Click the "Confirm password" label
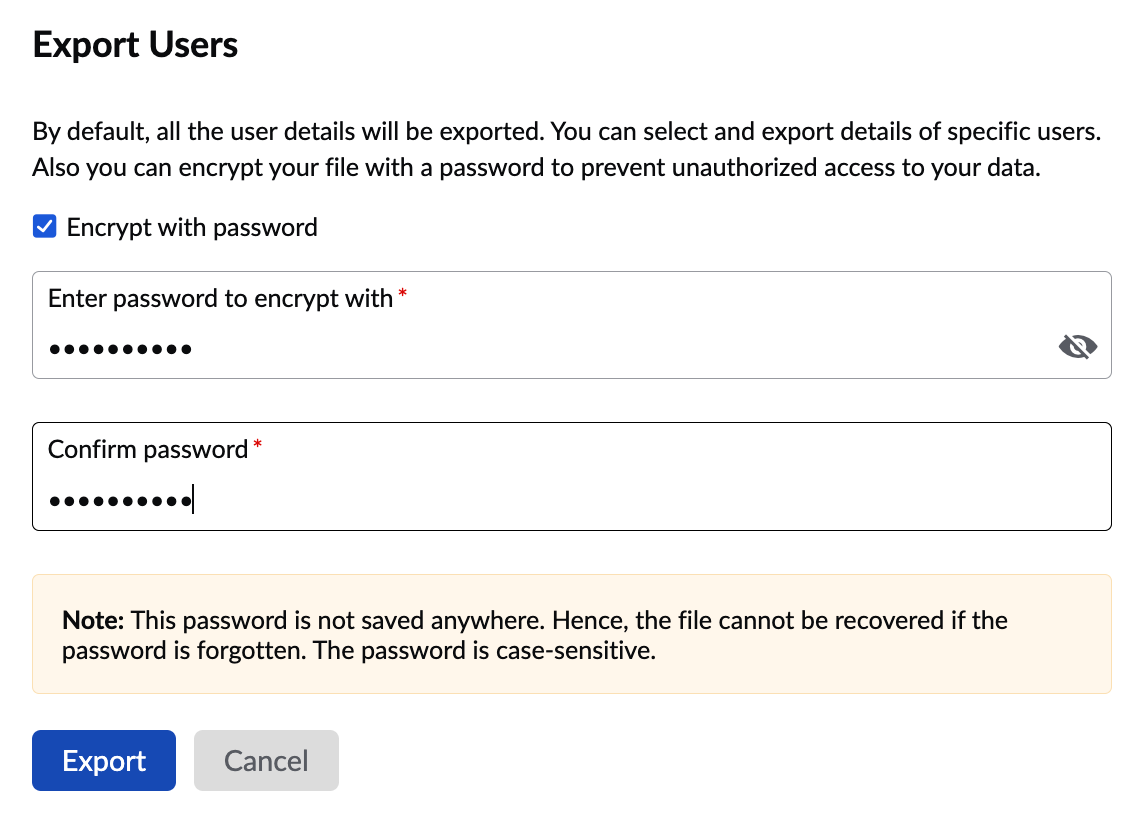This screenshot has width=1142, height=818. pos(147,449)
